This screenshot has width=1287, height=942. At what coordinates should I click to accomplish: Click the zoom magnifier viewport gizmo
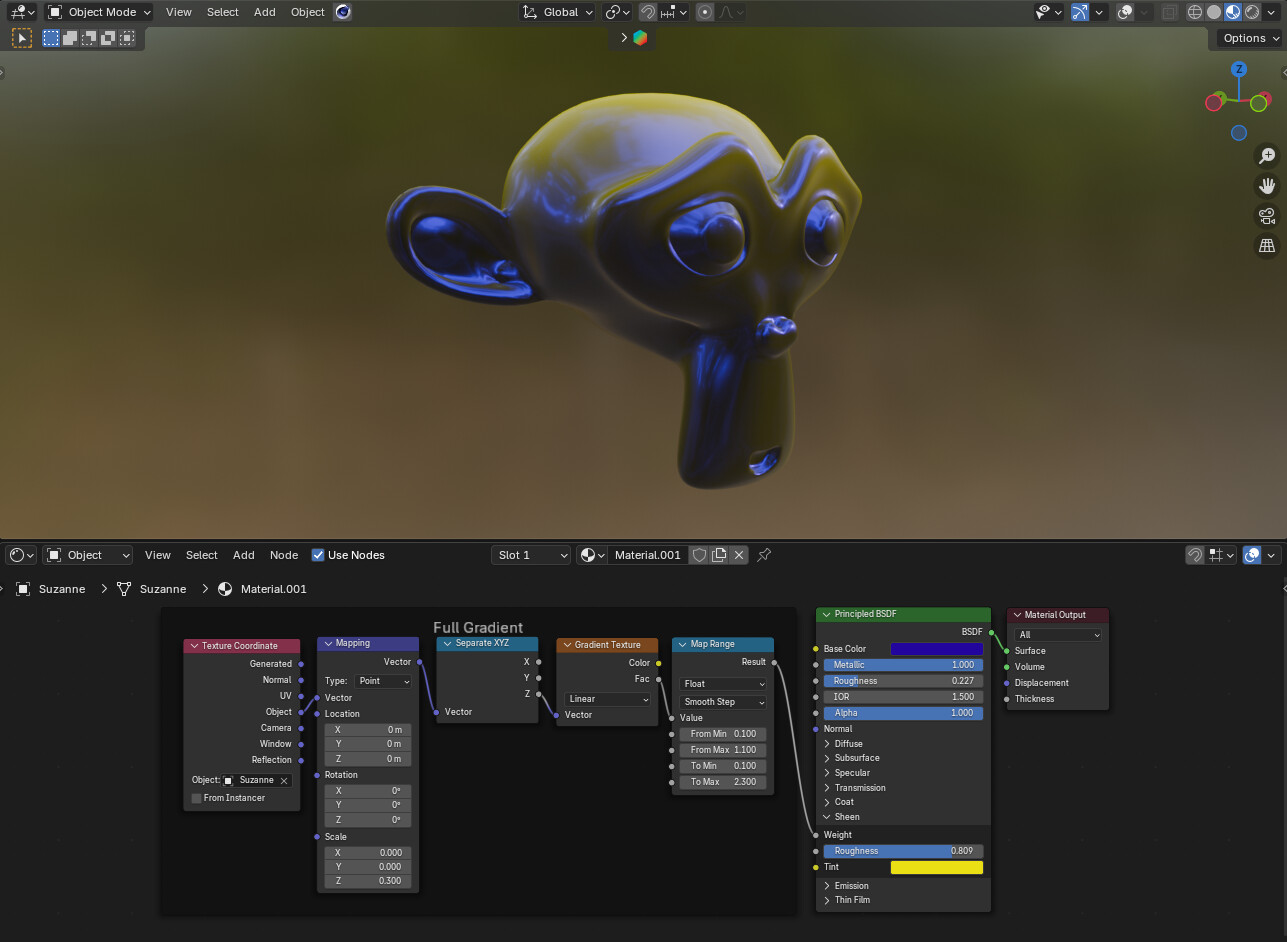pos(1266,156)
